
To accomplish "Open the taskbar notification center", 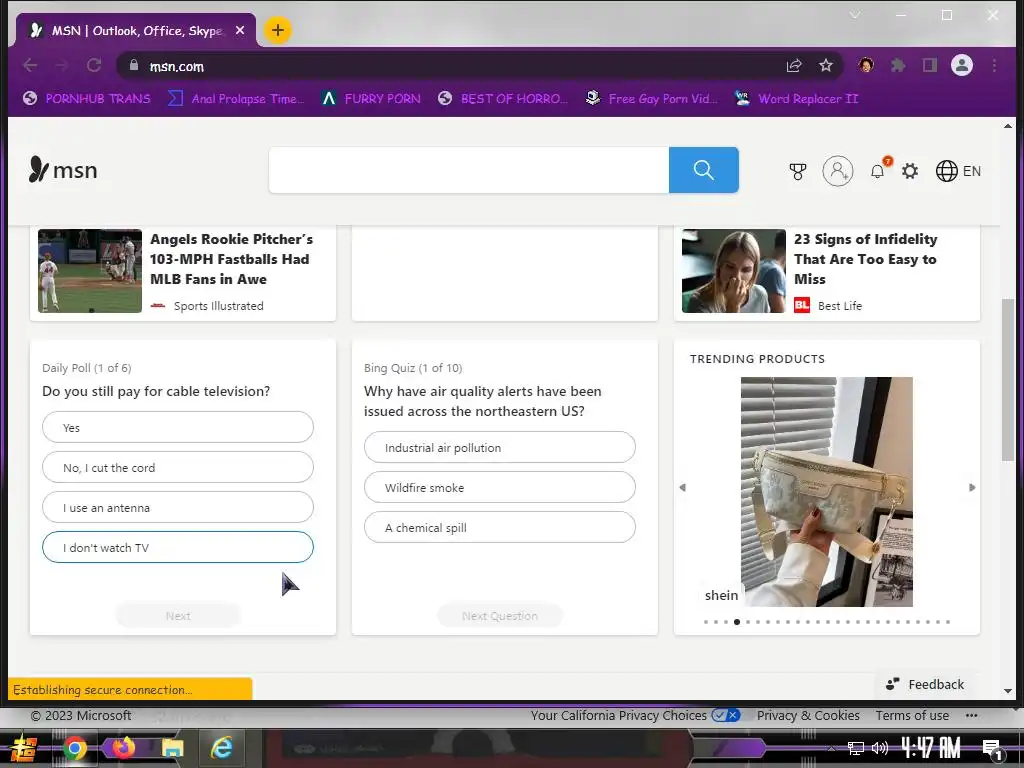I will (x=991, y=749).
